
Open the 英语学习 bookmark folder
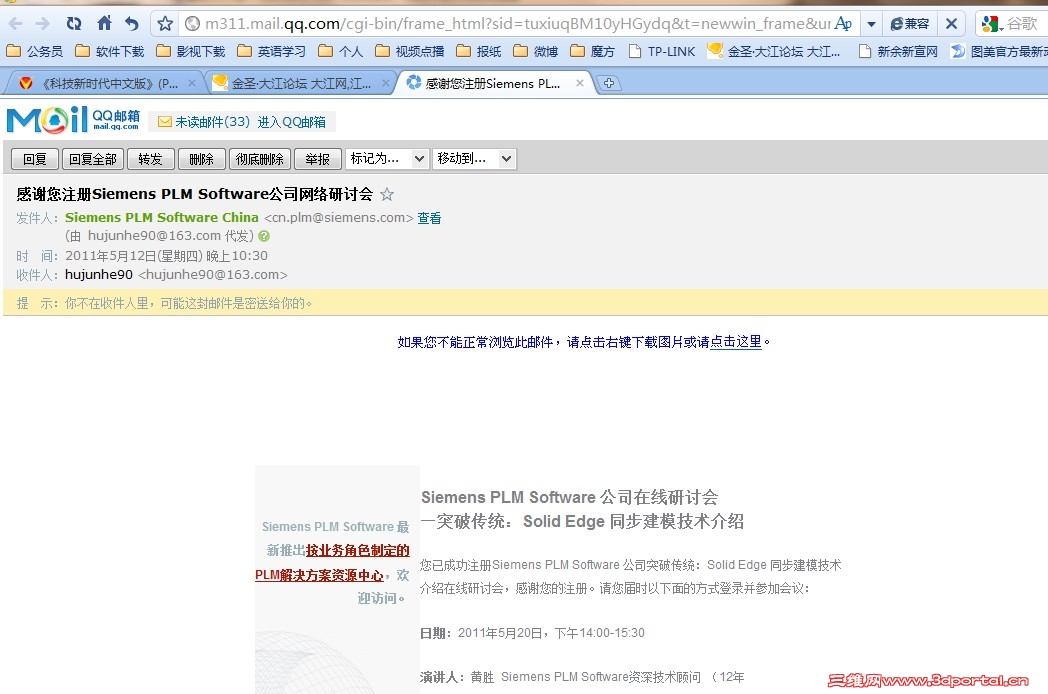pyautogui.click(x=271, y=51)
